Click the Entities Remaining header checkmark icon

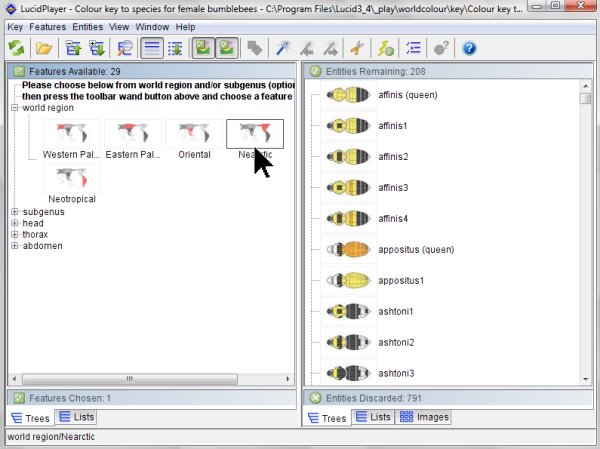click(315, 71)
